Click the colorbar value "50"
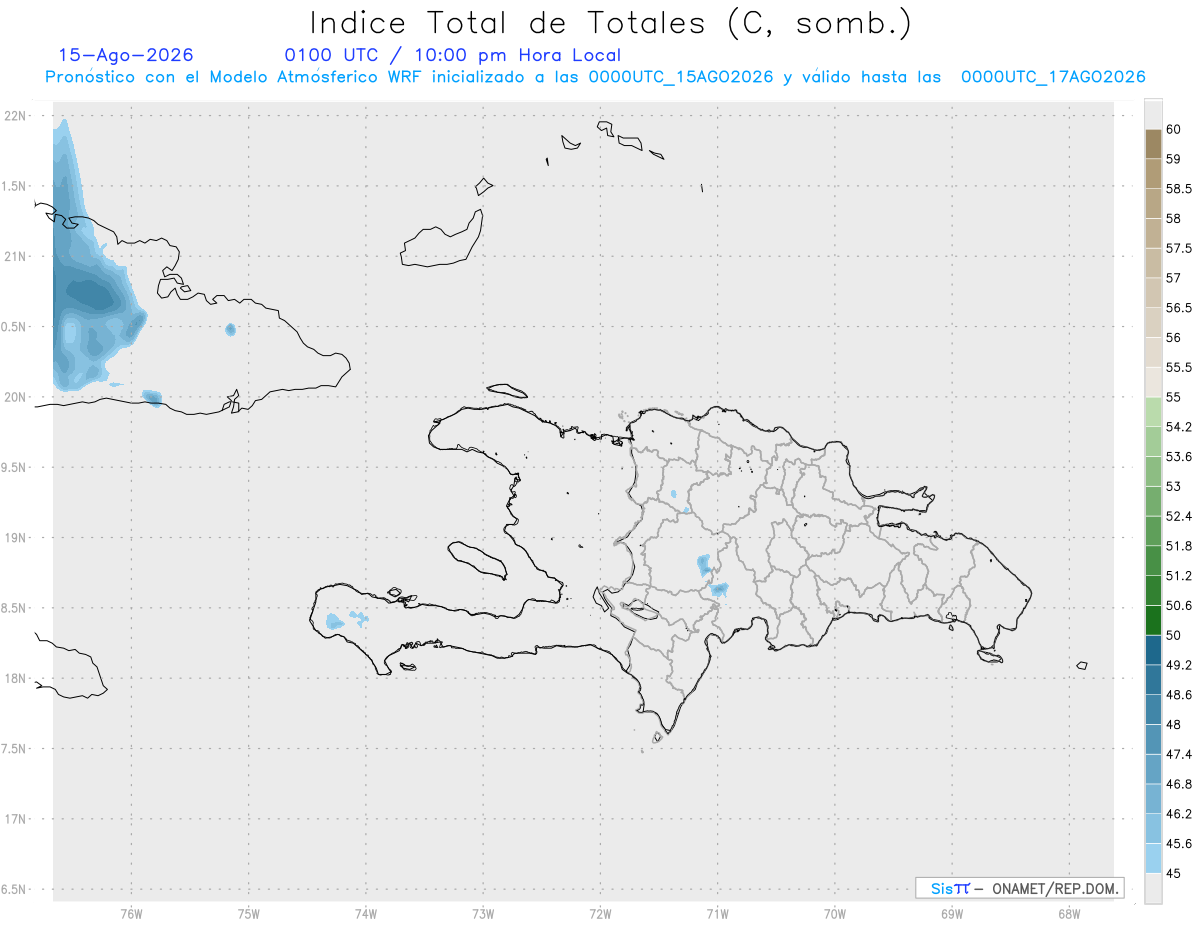 click(1173, 635)
